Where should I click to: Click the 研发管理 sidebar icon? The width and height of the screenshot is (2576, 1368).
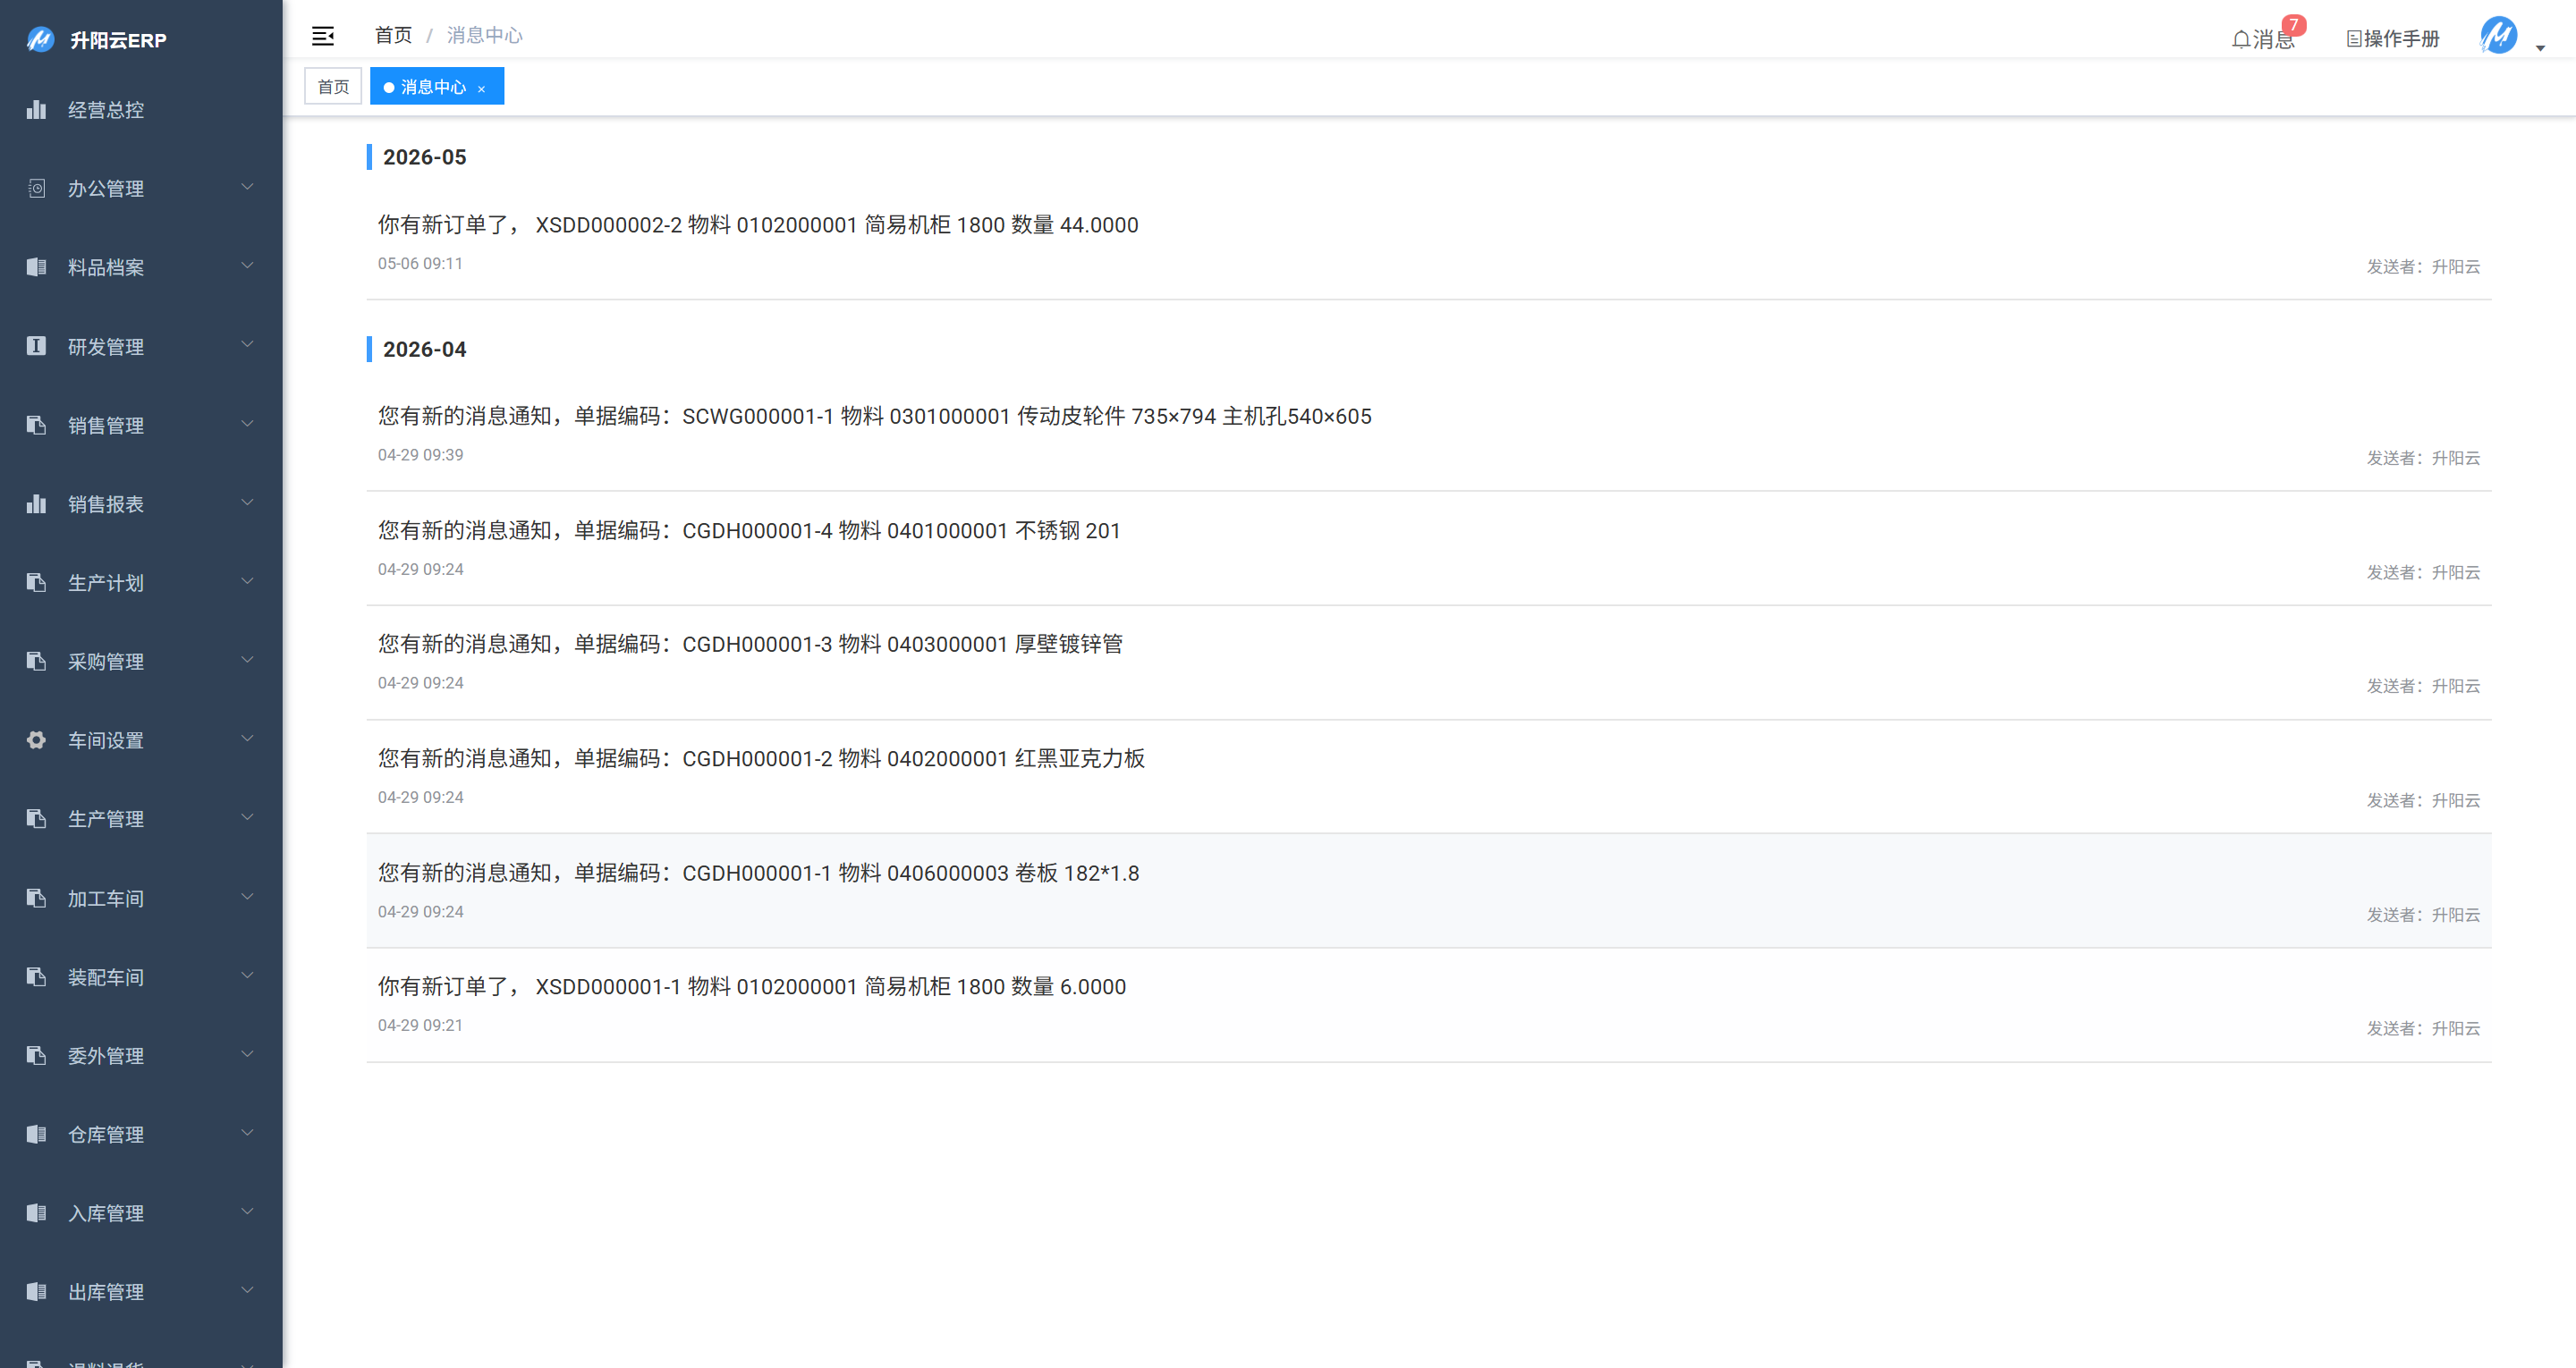pyautogui.click(x=36, y=346)
